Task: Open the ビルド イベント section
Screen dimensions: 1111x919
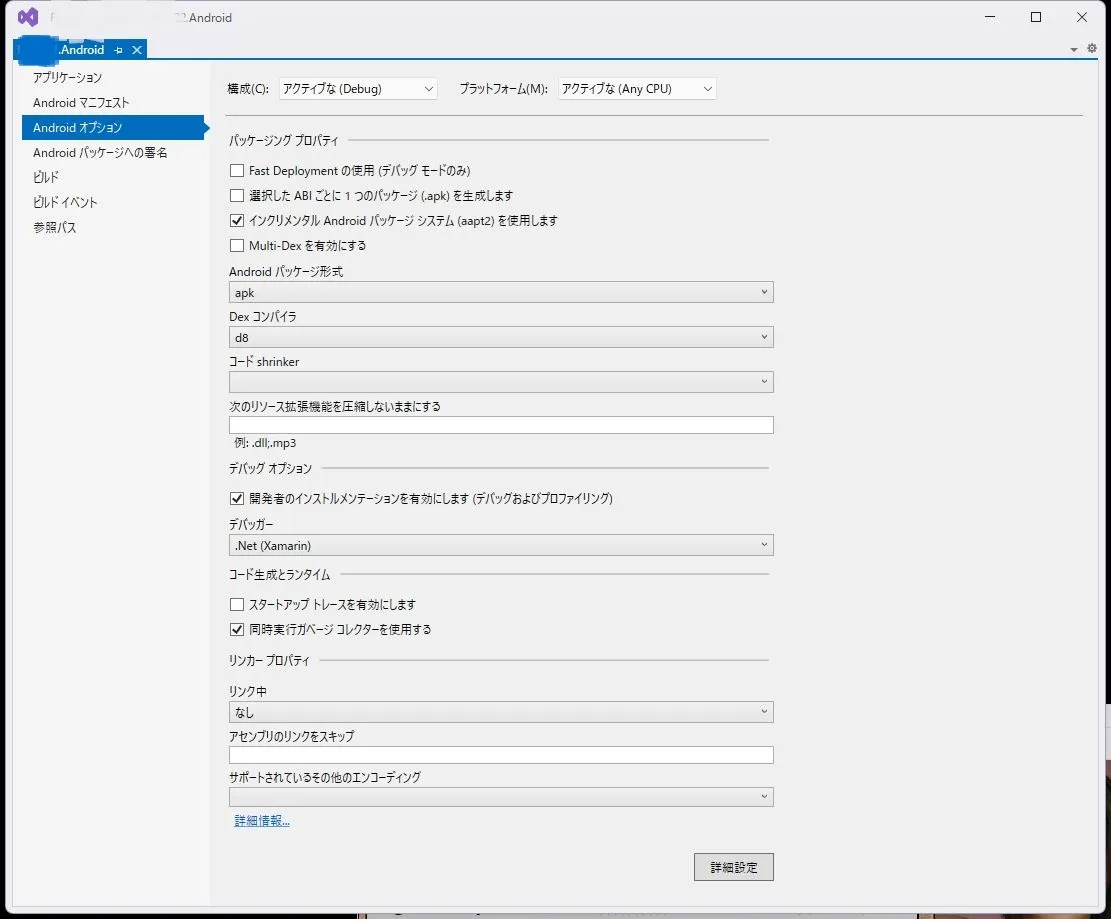Action: point(65,202)
